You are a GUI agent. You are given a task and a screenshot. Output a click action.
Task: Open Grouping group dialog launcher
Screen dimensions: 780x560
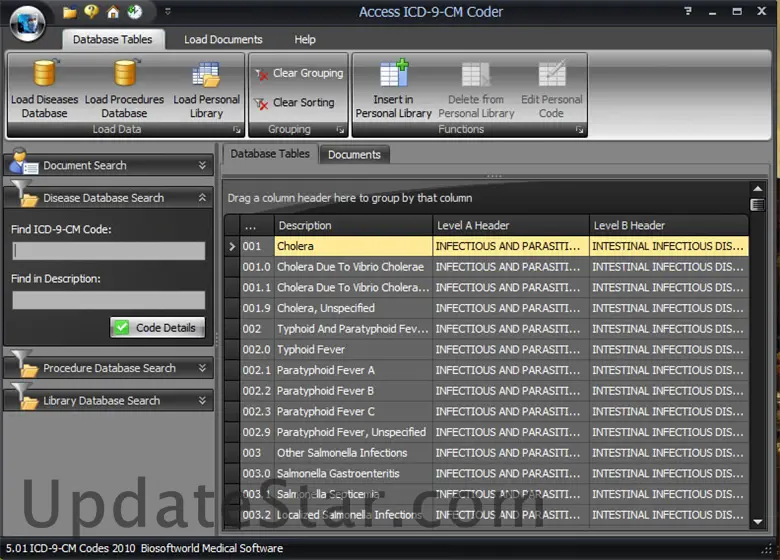(x=340, y=130)
